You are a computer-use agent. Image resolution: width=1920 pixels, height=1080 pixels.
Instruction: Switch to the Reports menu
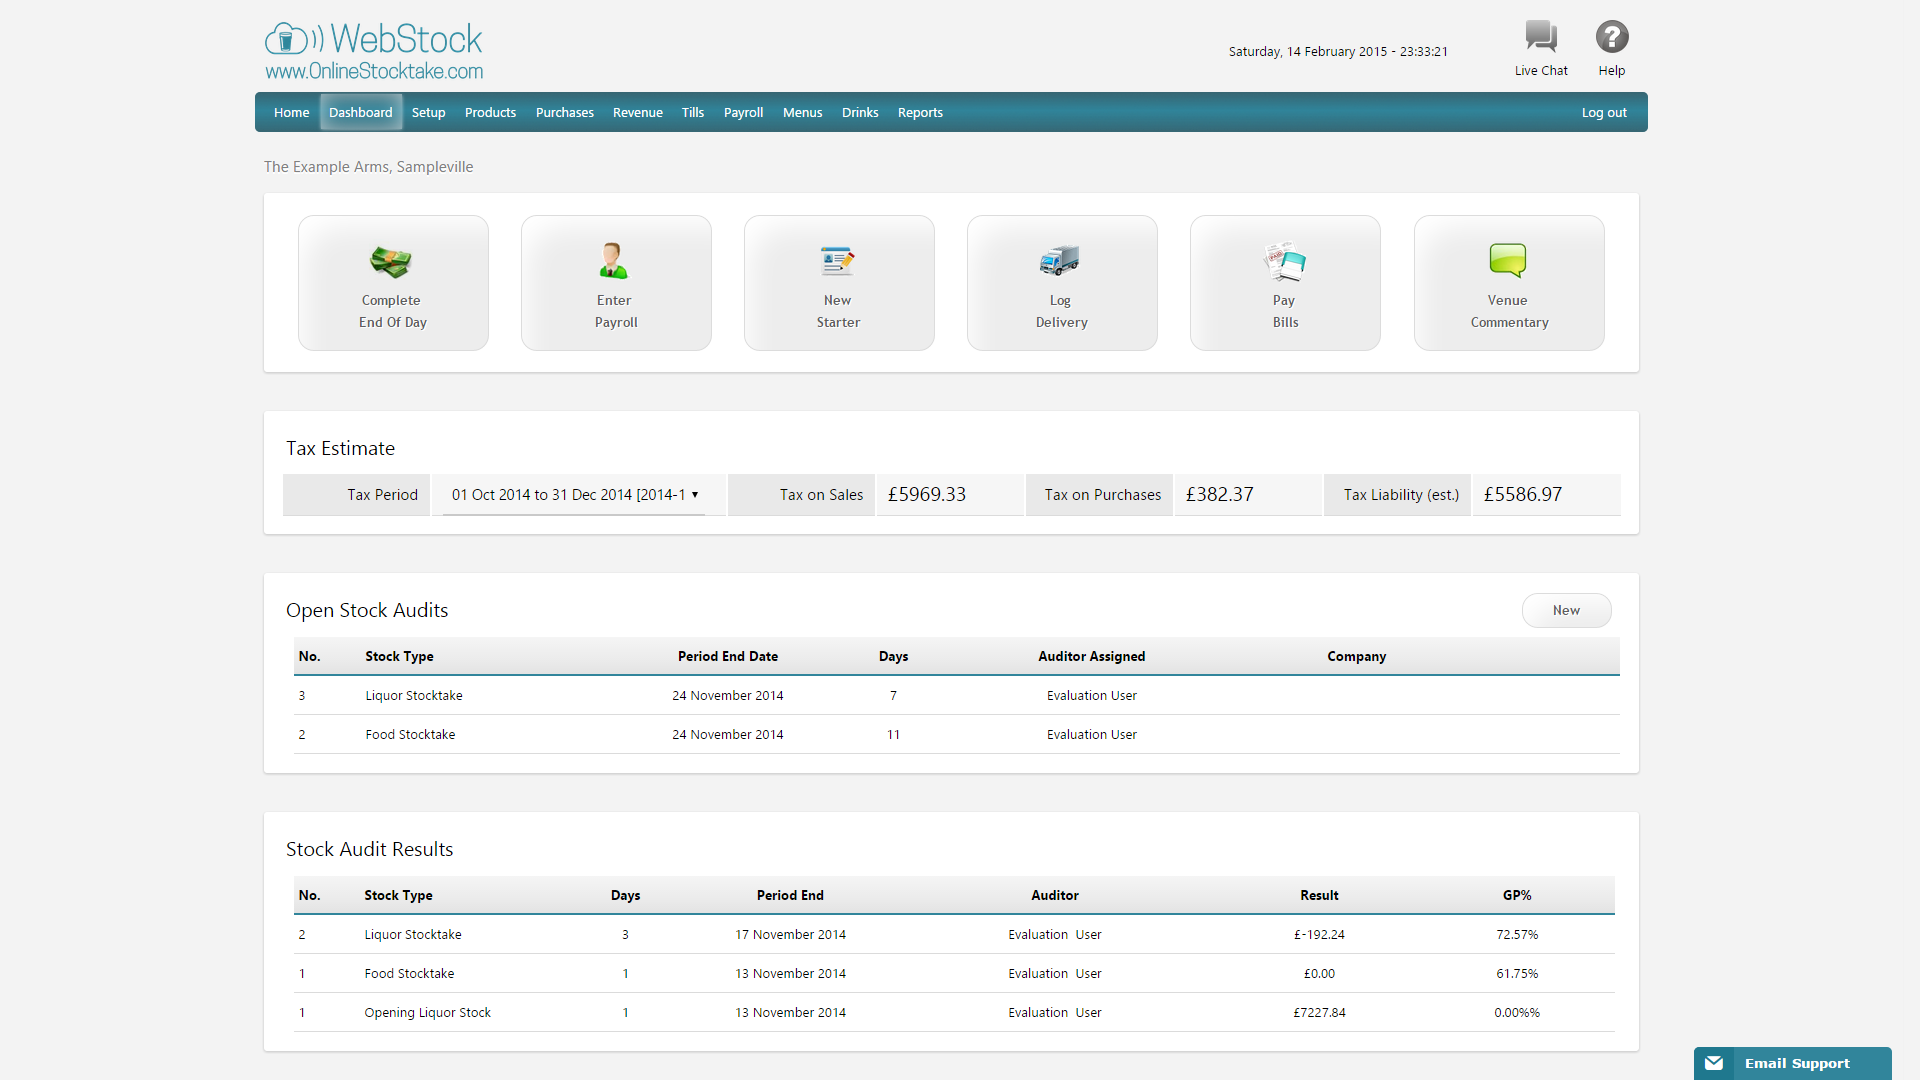pos(919,112)
